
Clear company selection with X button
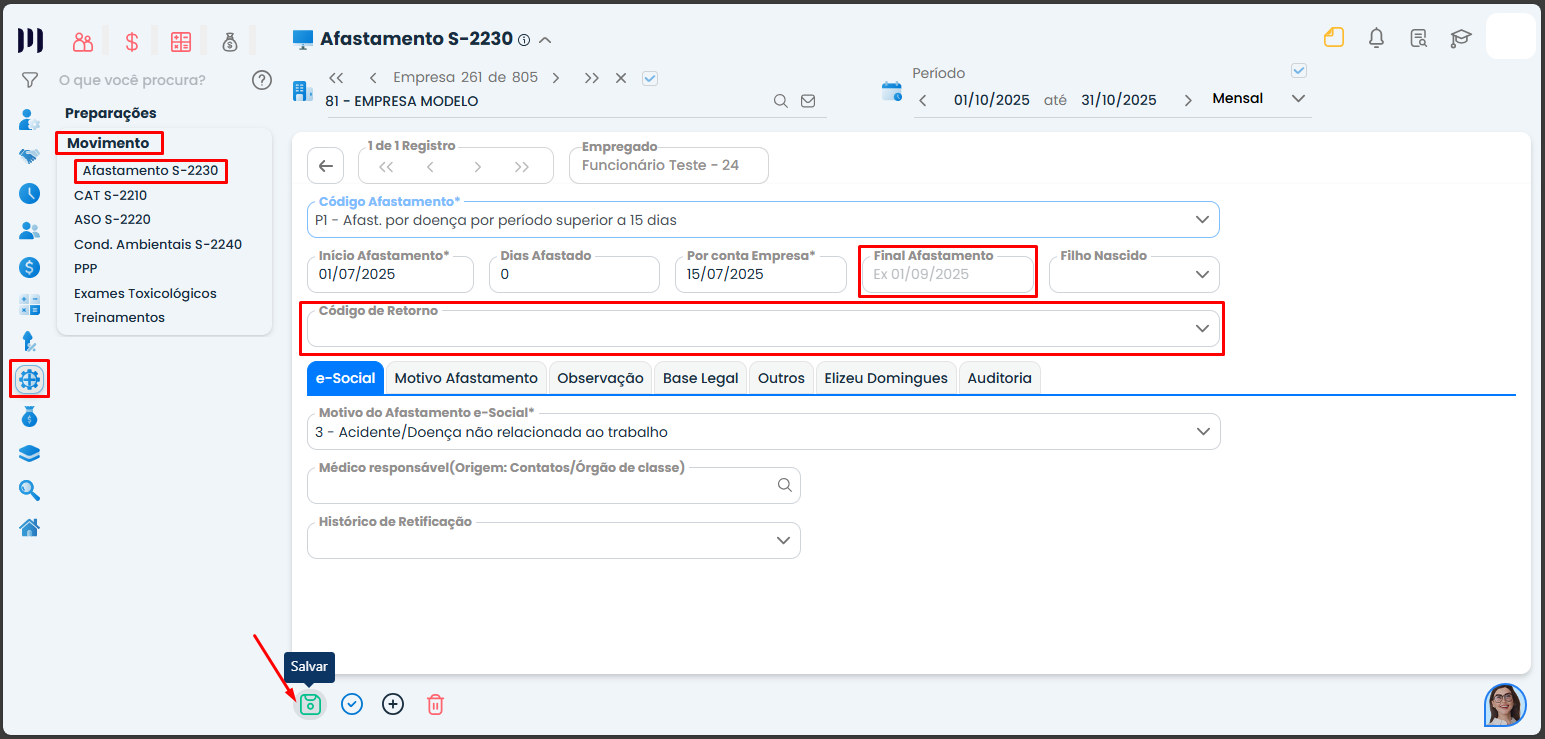(621, 78)
